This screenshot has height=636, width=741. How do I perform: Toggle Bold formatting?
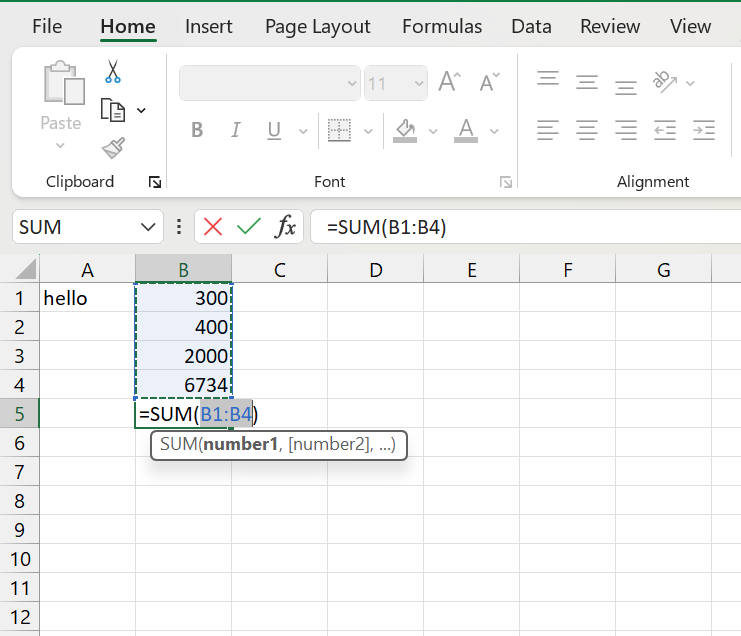197,130
